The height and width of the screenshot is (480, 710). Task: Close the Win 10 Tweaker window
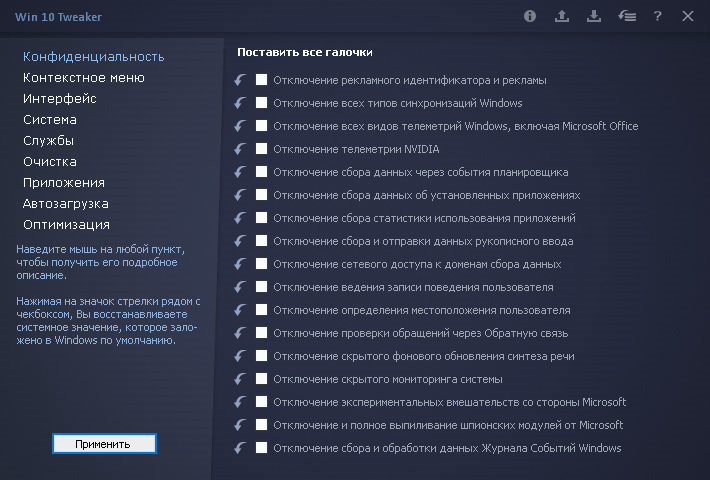click(687, 16)
